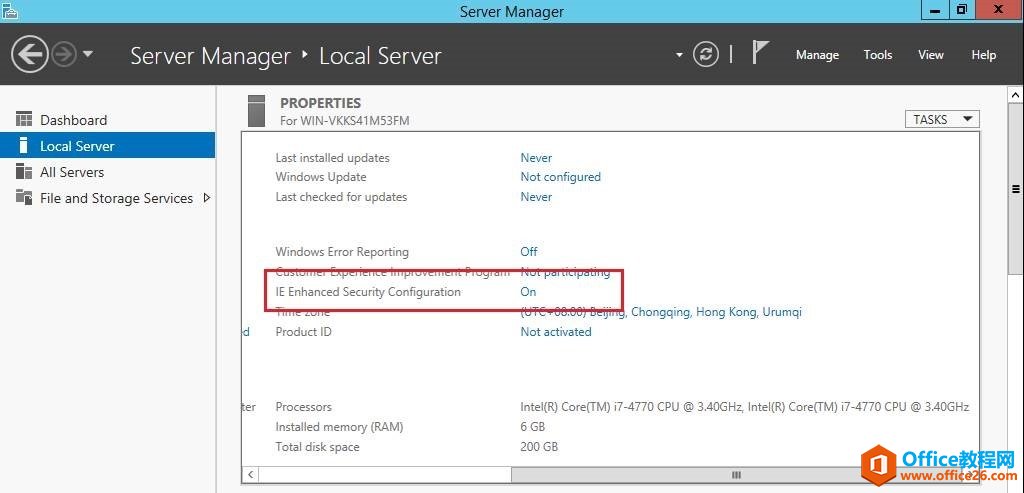Click the back navigation arrow
The image size is (1024, 493).
pyautogui.click(x=31, y=54)
